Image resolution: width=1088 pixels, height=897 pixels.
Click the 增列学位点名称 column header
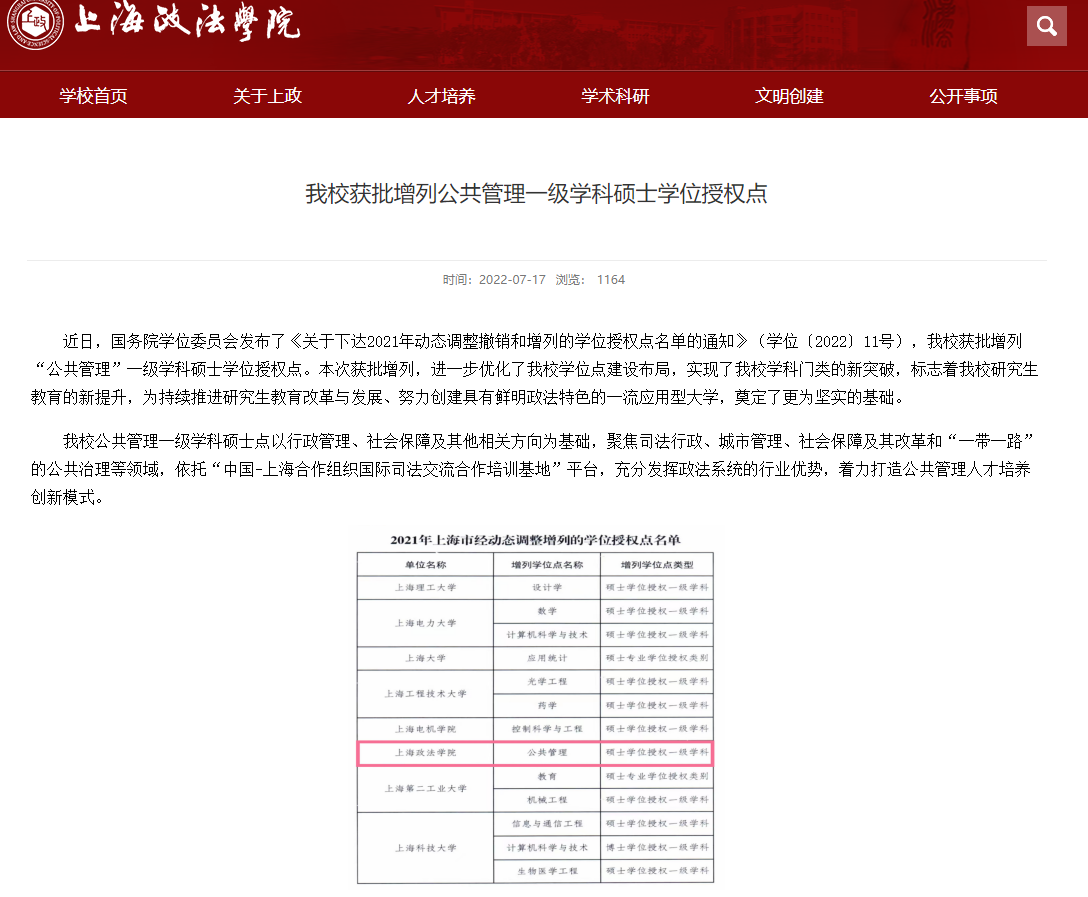[547, 565]
